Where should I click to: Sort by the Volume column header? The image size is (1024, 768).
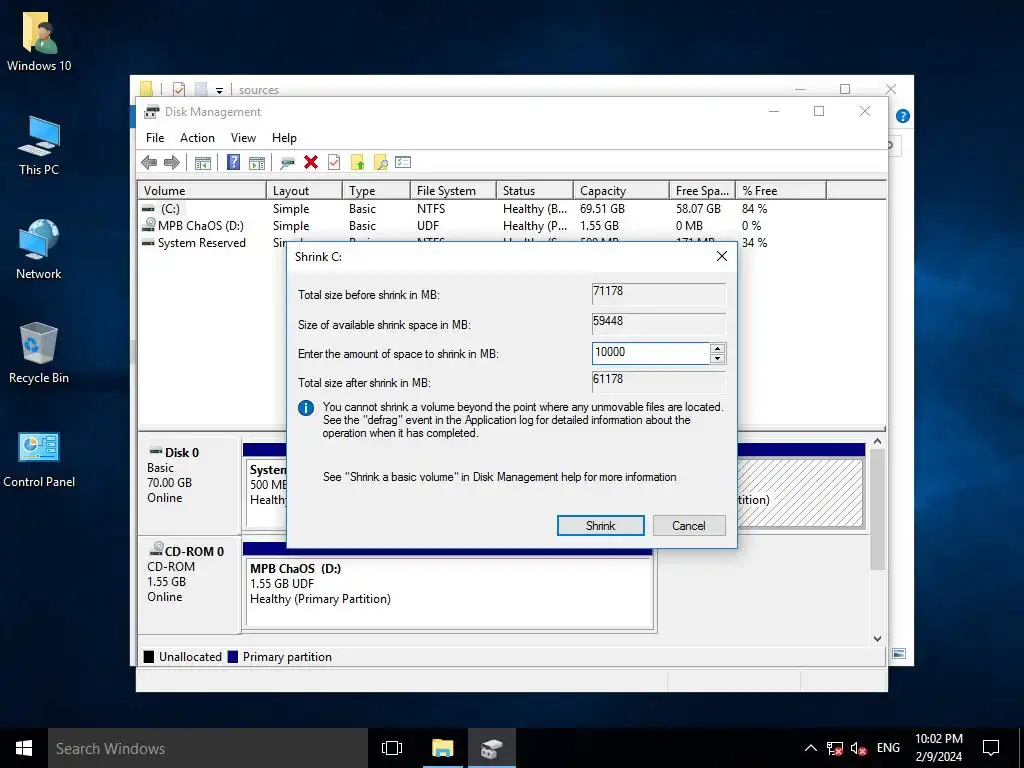(202, 191)
